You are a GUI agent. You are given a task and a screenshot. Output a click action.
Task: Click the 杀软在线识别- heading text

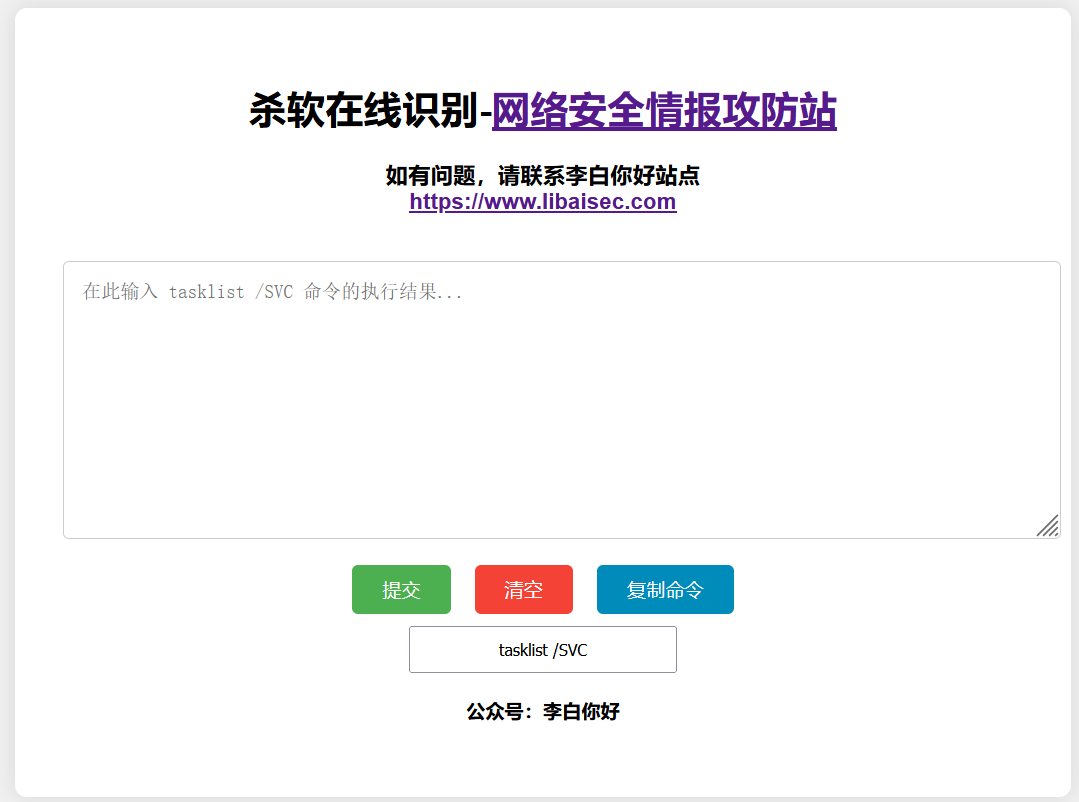[x=370, y=111]
